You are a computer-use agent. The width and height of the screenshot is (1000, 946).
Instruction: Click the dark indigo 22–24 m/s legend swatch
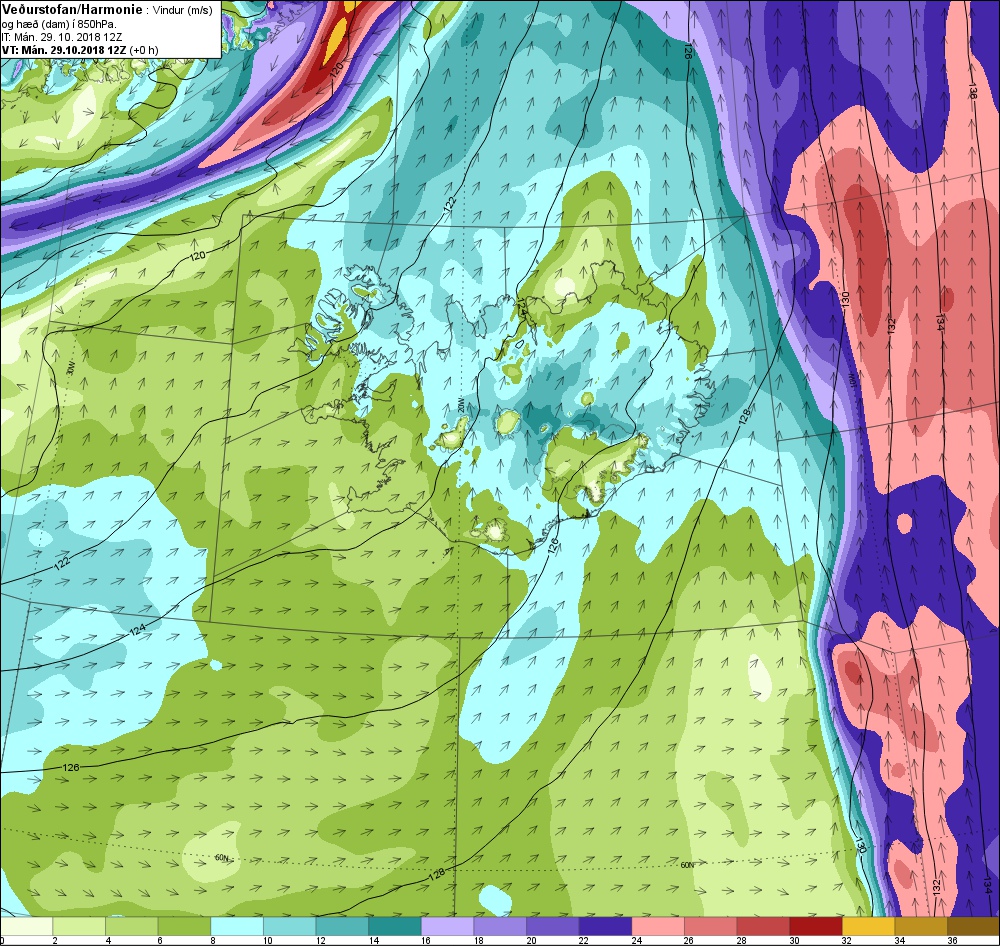605,926
